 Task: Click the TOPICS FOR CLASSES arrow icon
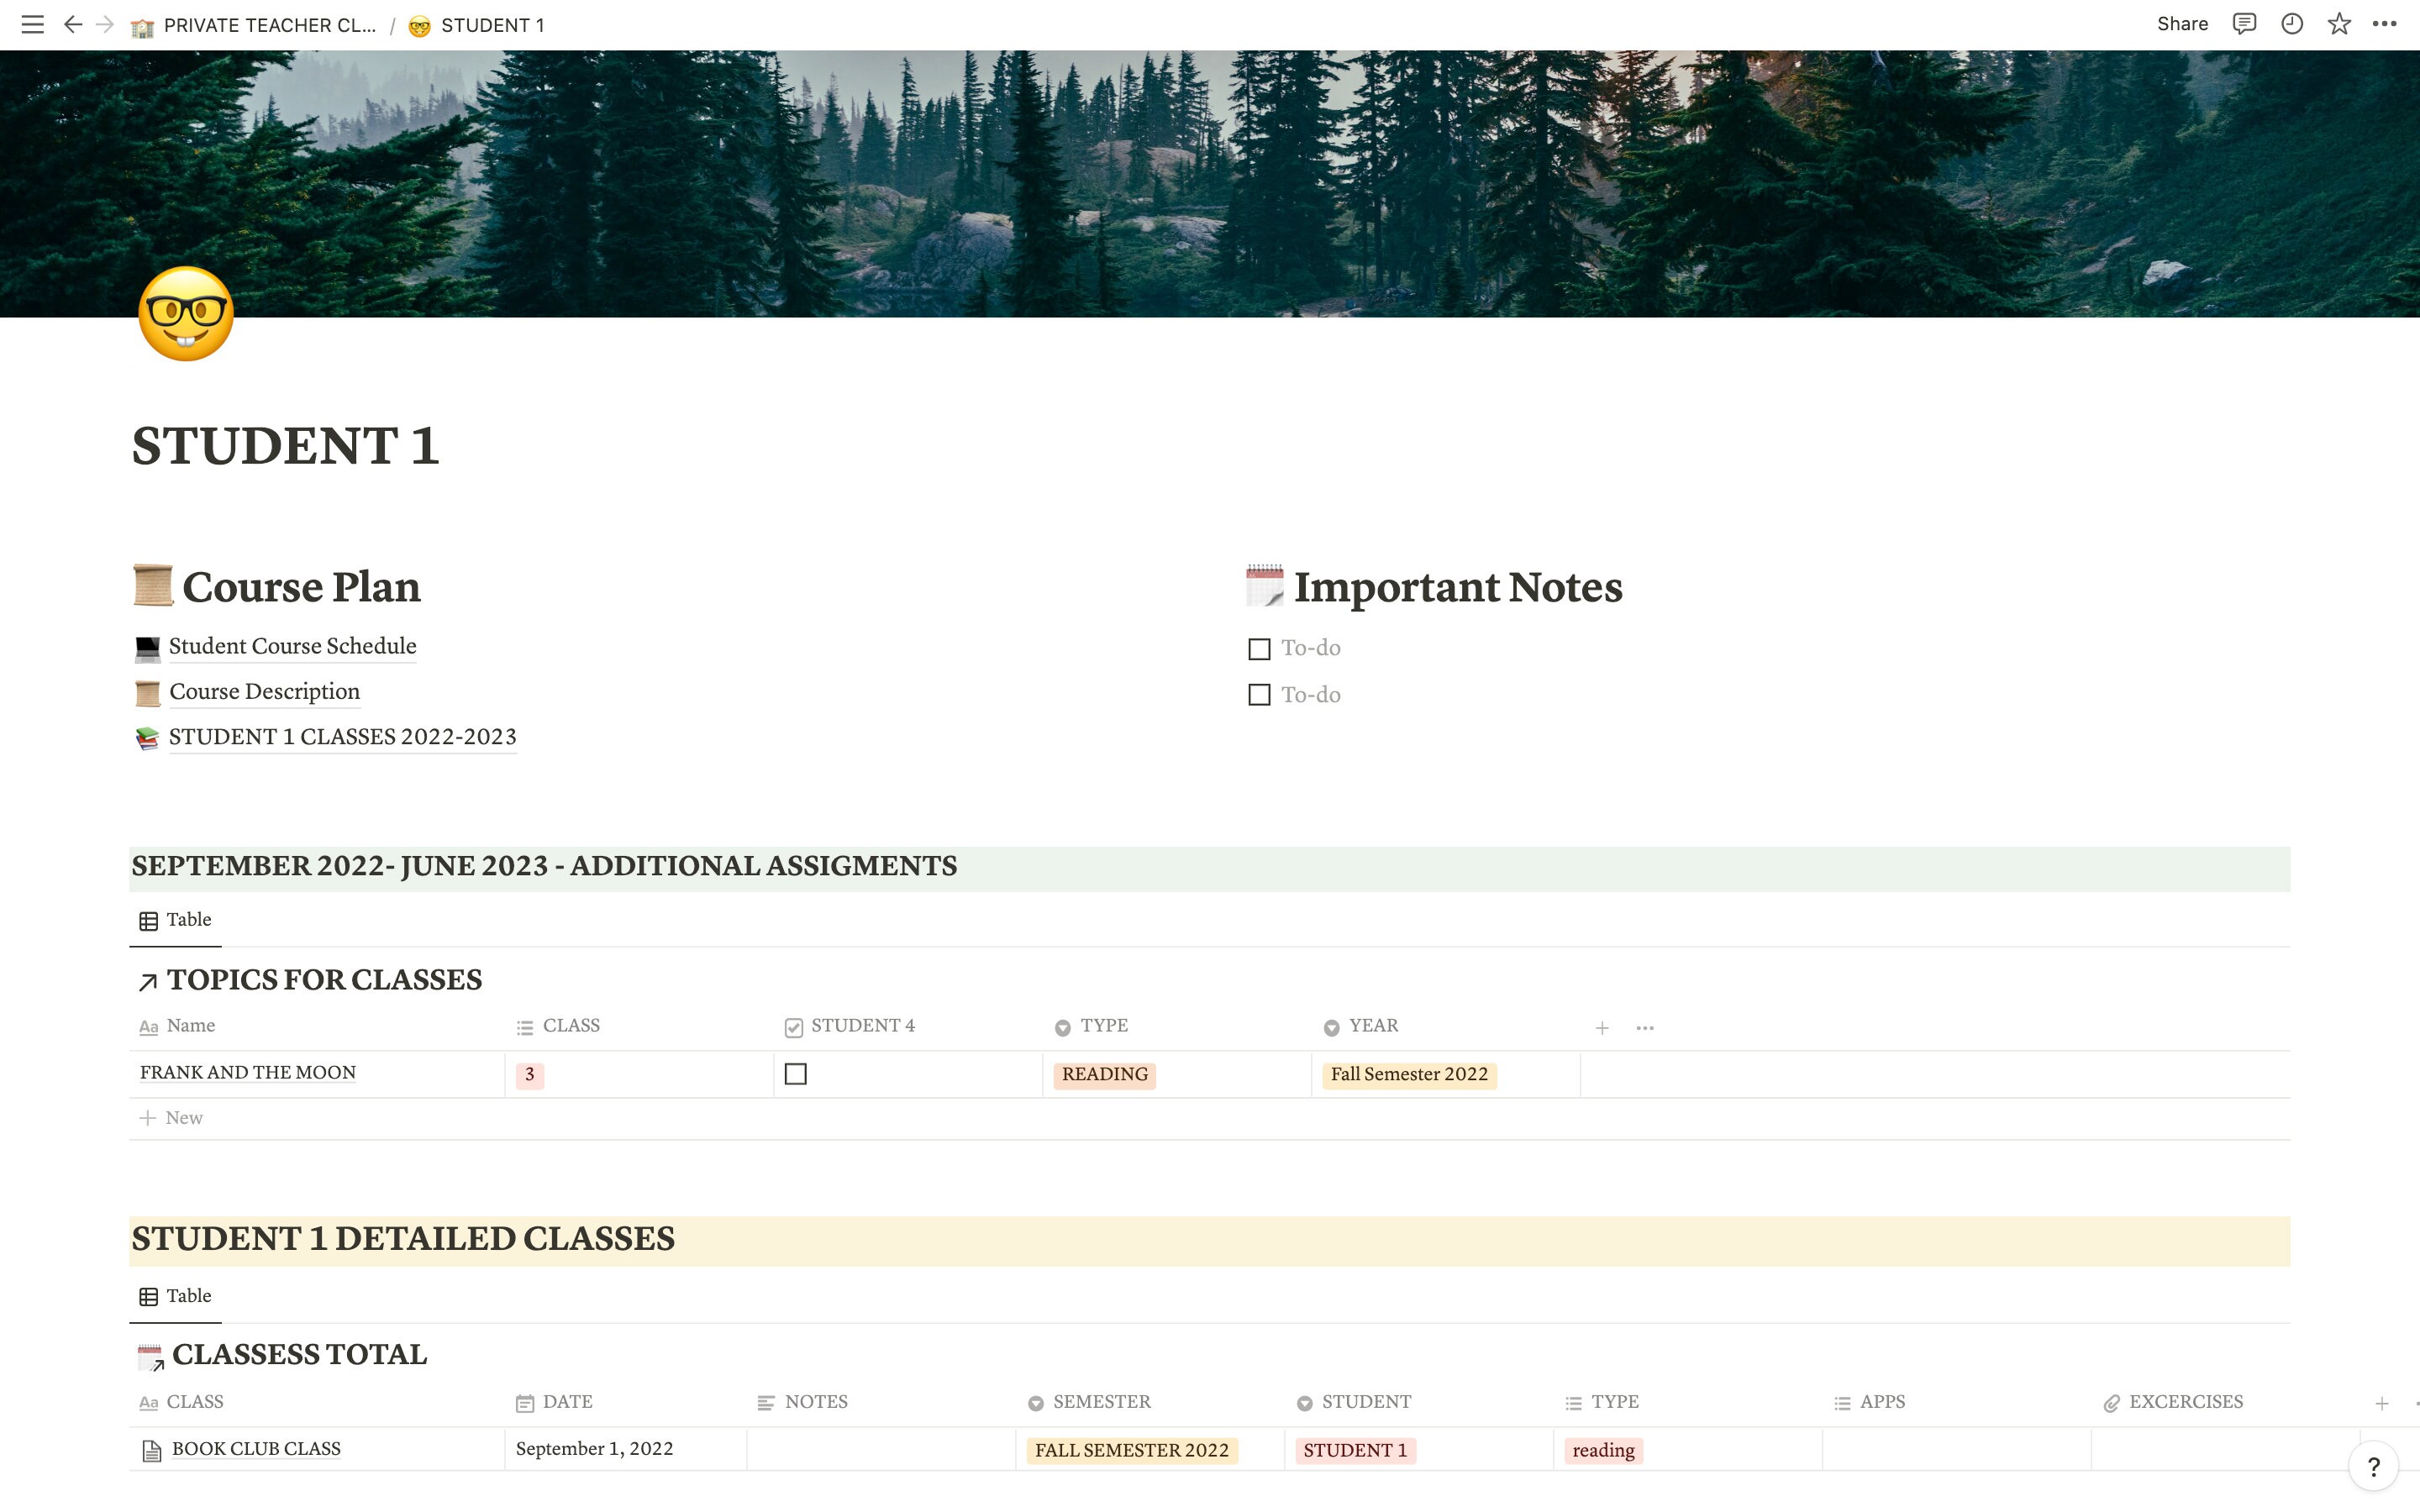(x=148, y=981)
